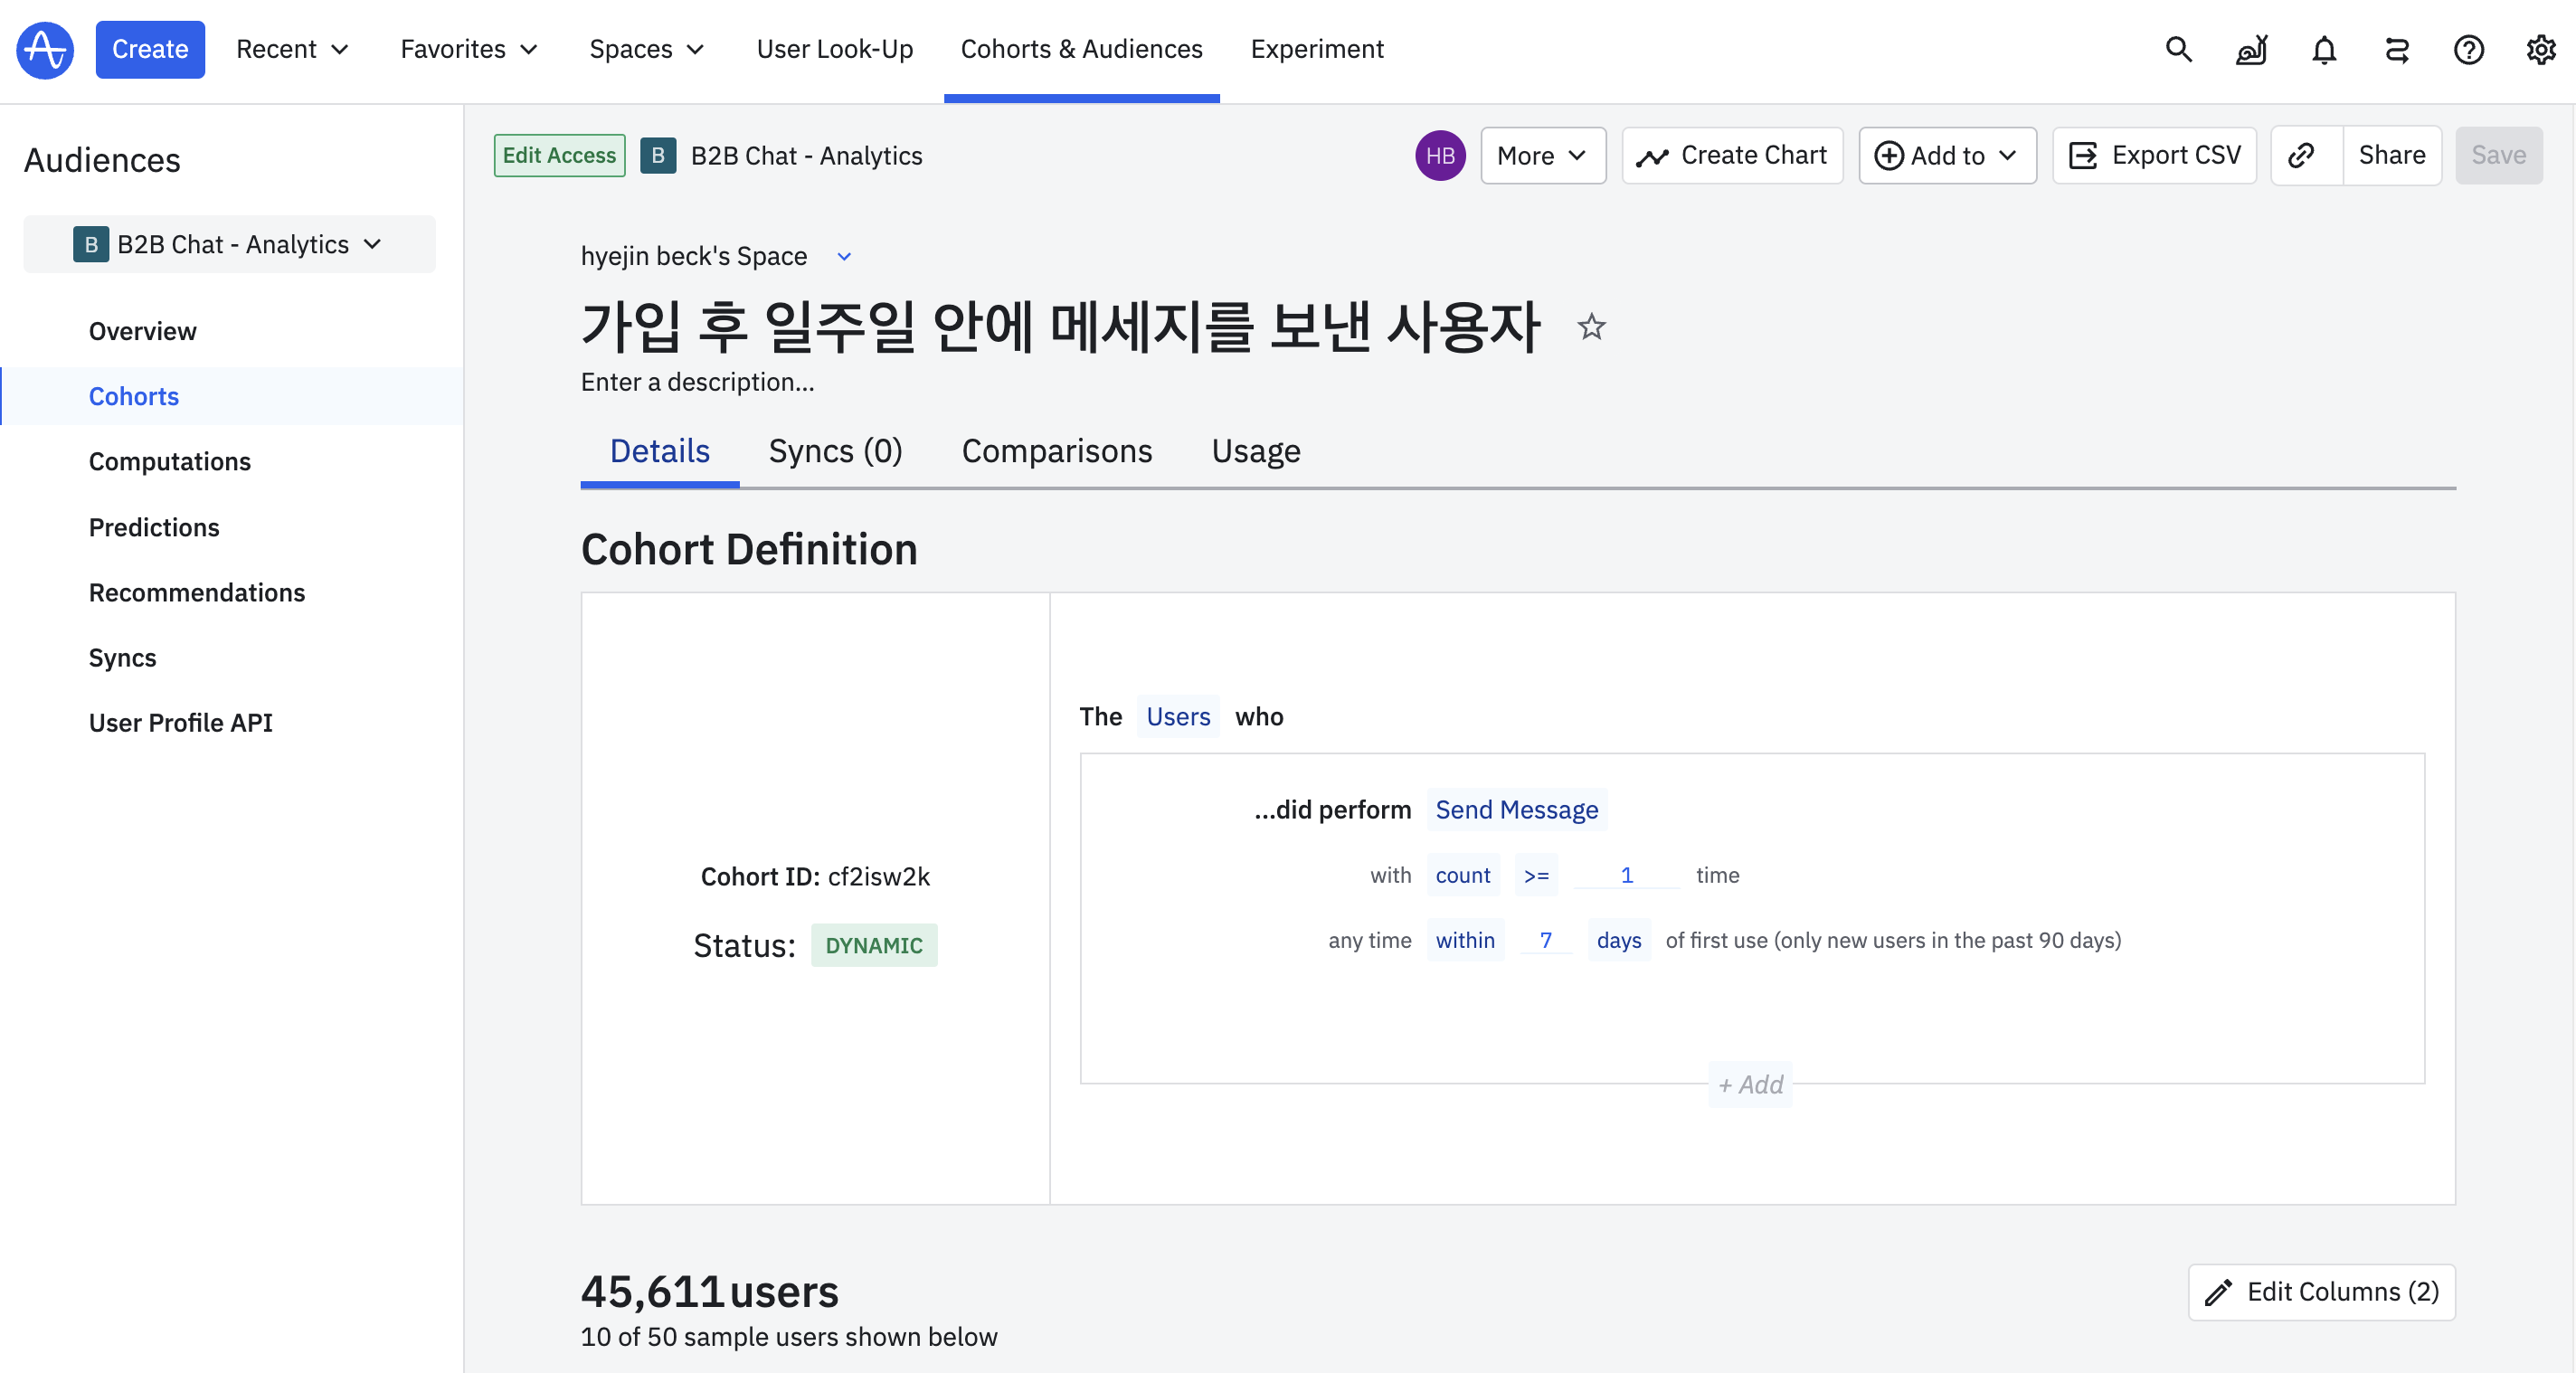Open the search magnifier icon
The height and width of the screenshot is (1373, 2576).
click(2178, 49)
